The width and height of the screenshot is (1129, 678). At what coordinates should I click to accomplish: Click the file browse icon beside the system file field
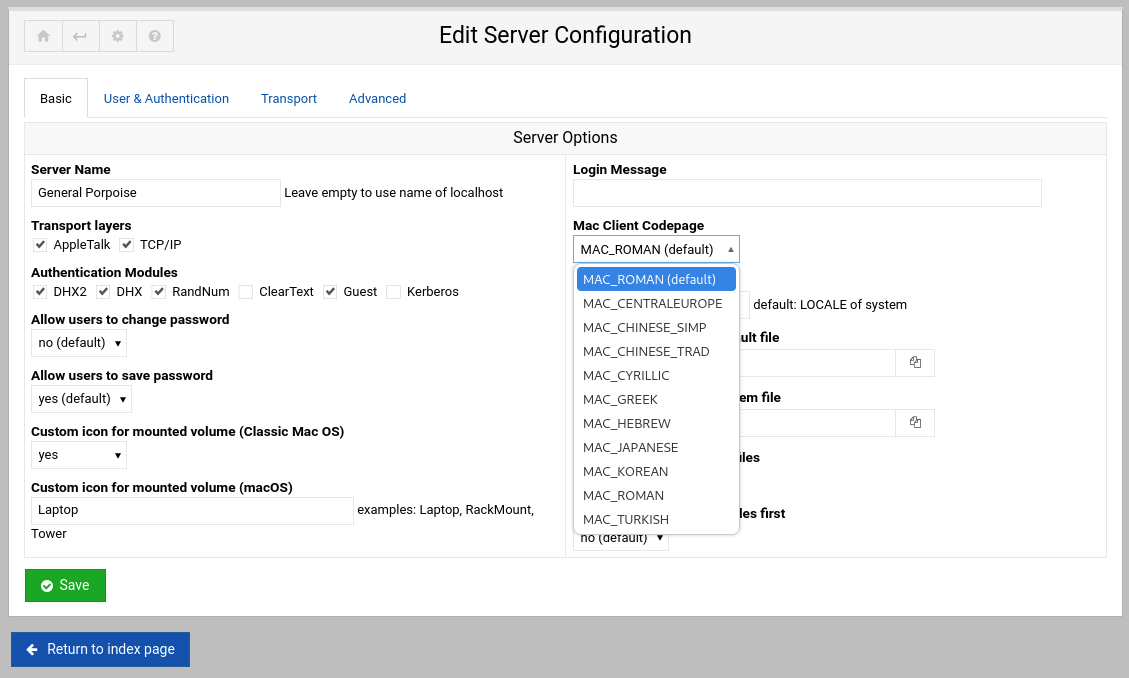pyautogui.click(x=914, y=423)
